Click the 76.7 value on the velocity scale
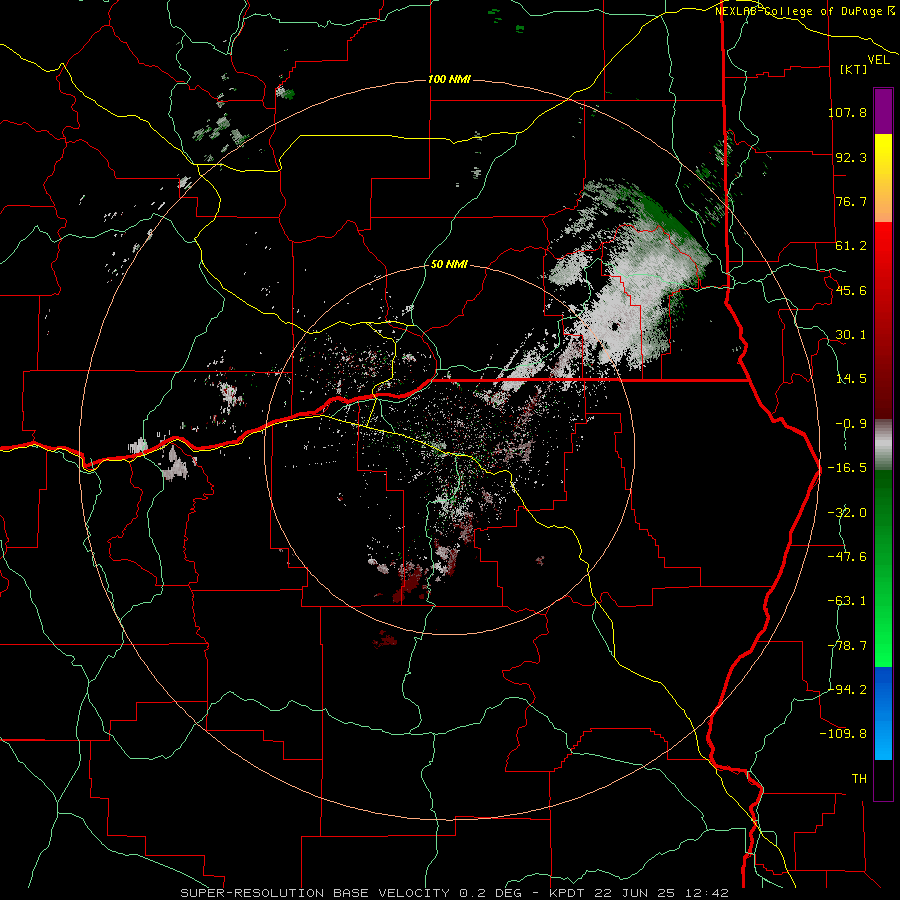Image resolution: width=900 pixels, height=900 pixels. [851, 201]
